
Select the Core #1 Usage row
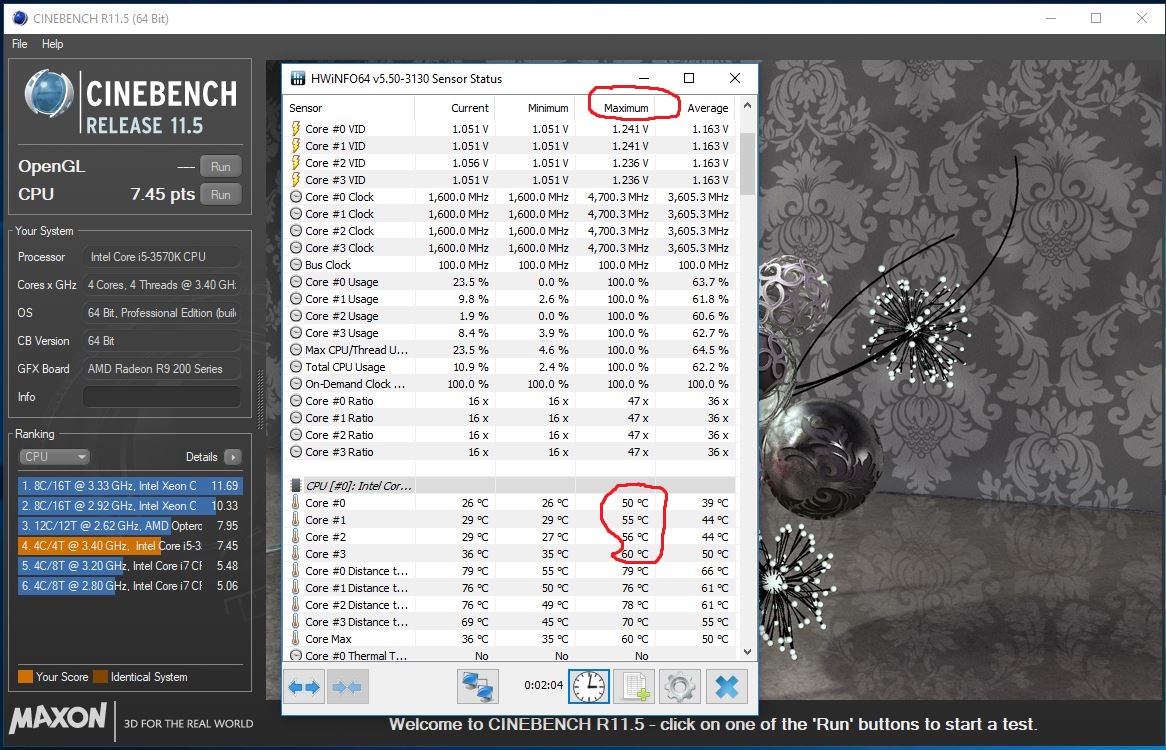509,299
